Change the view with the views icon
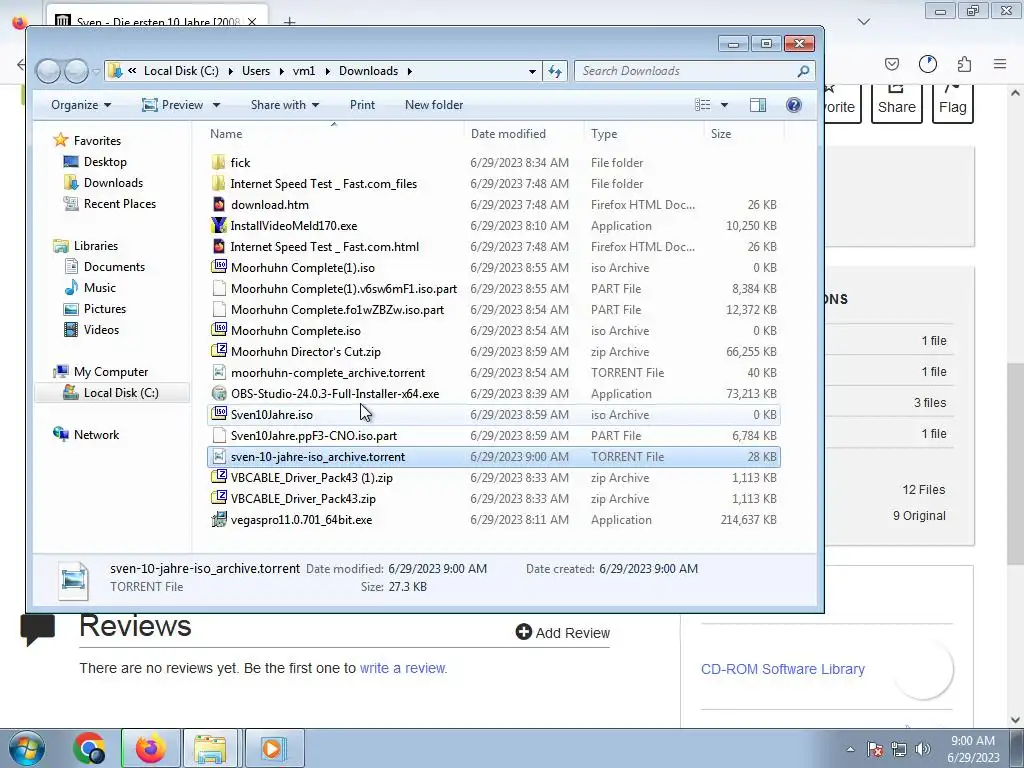The width and height of the screenshot is (1024, 768). tap(703, 105)
